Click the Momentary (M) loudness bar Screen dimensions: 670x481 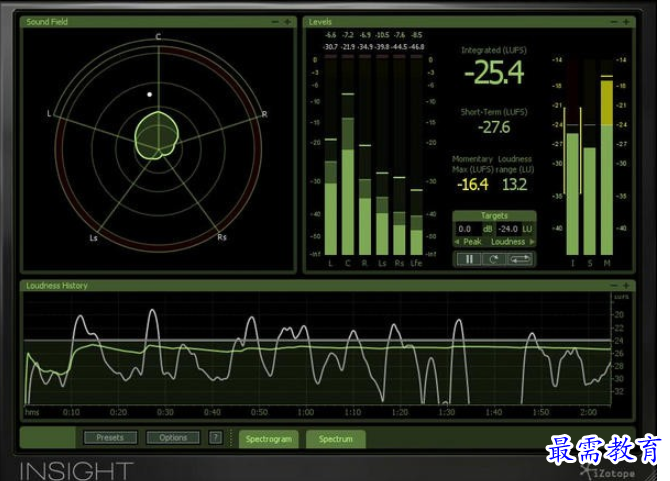point(607,157)
